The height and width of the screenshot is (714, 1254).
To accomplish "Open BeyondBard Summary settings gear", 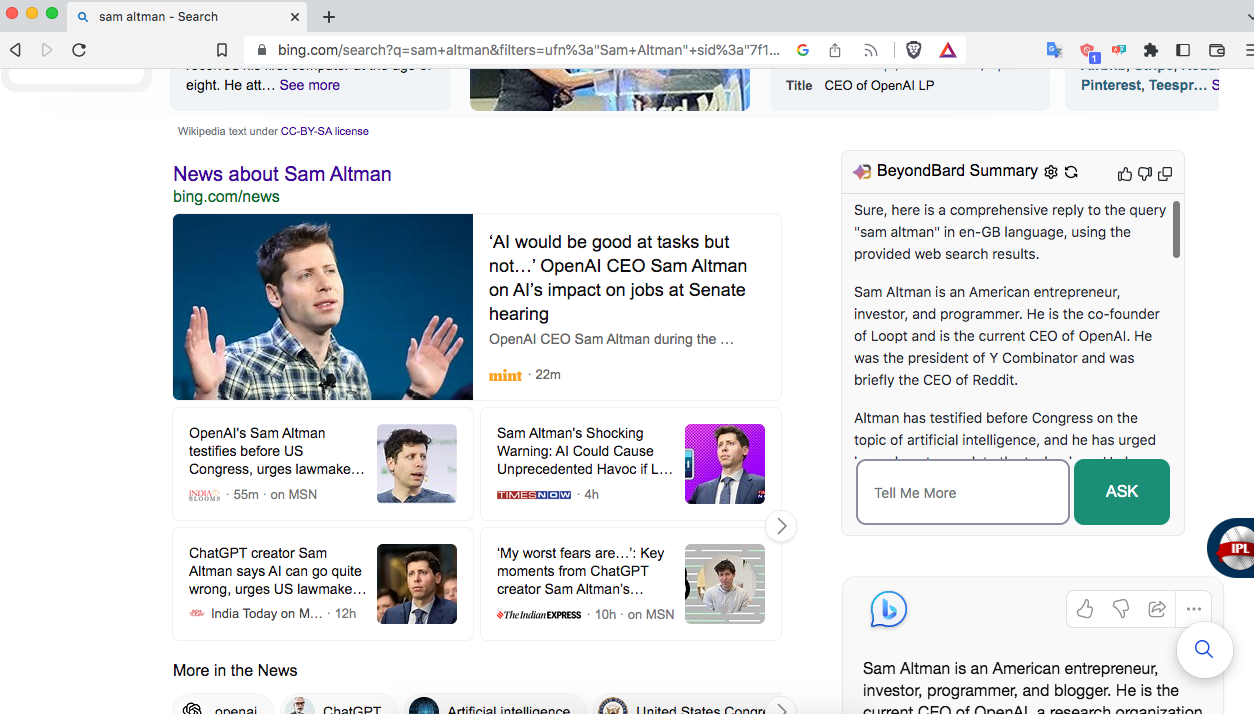I will pyautogui.click(x=1050, y=172).
